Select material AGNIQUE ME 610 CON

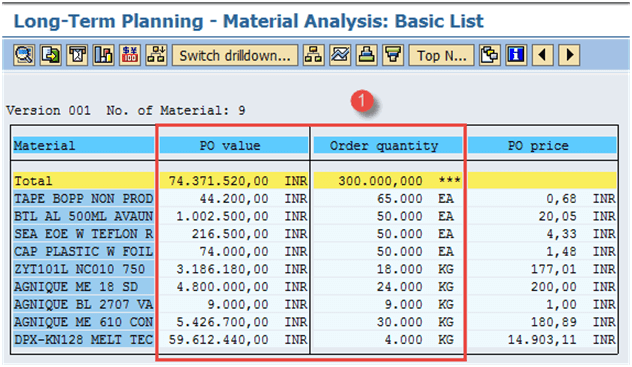[83, 322]
